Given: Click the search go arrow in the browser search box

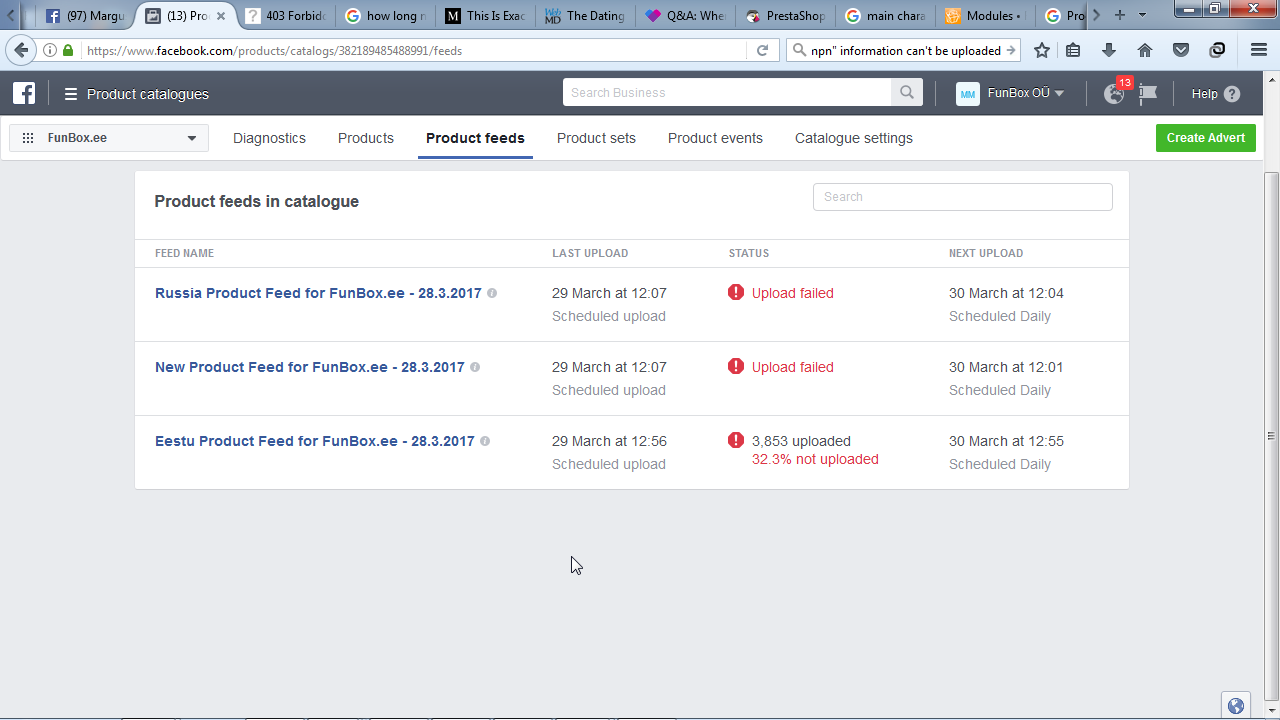Looking at the screenshot, I should [1011, 50].
